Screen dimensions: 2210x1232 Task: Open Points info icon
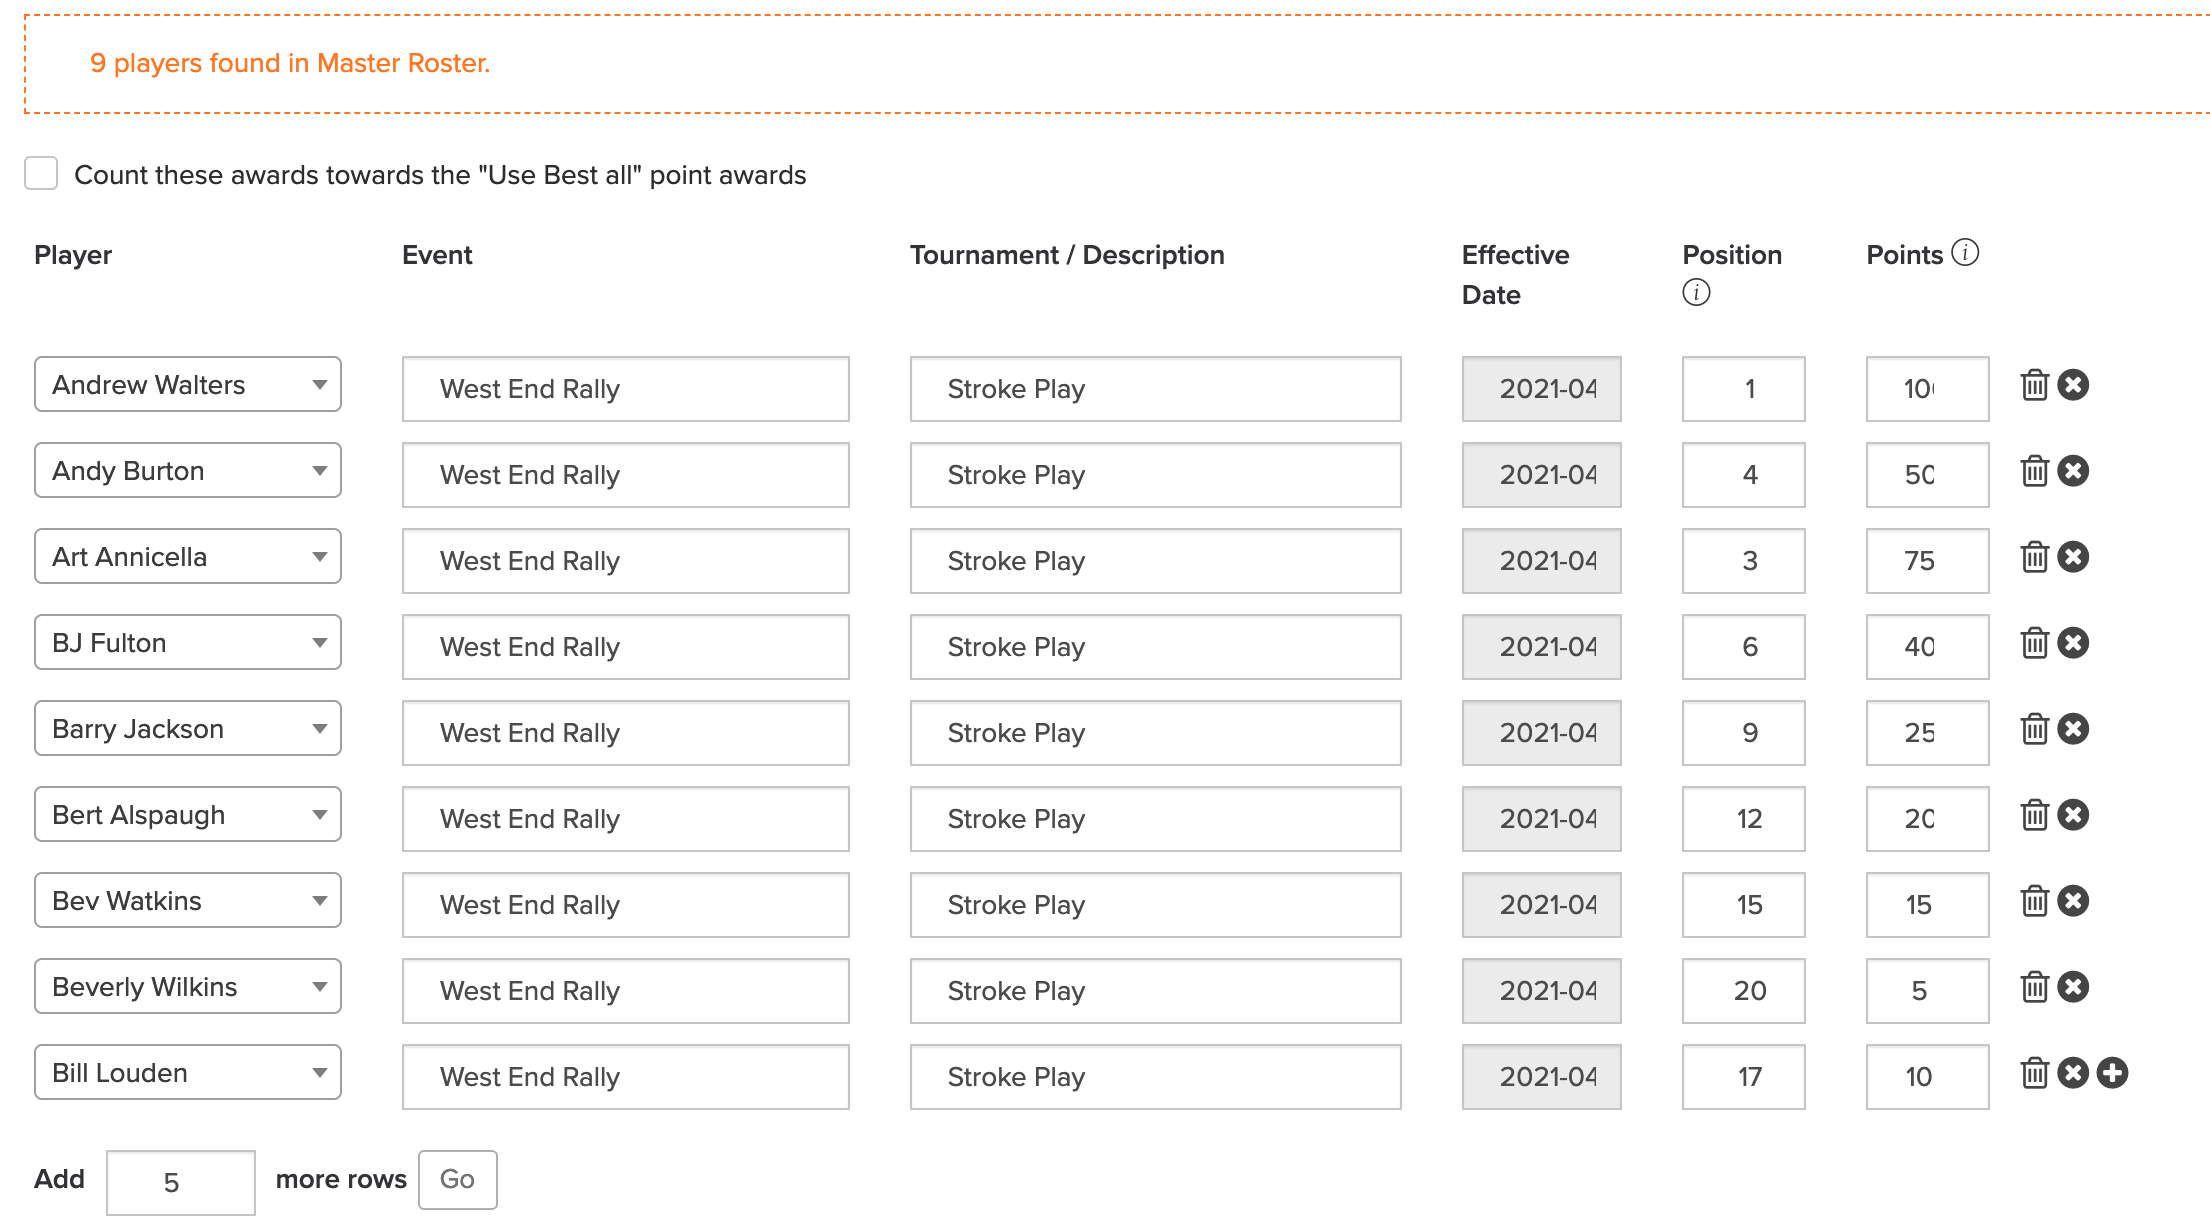point(1965,252)
